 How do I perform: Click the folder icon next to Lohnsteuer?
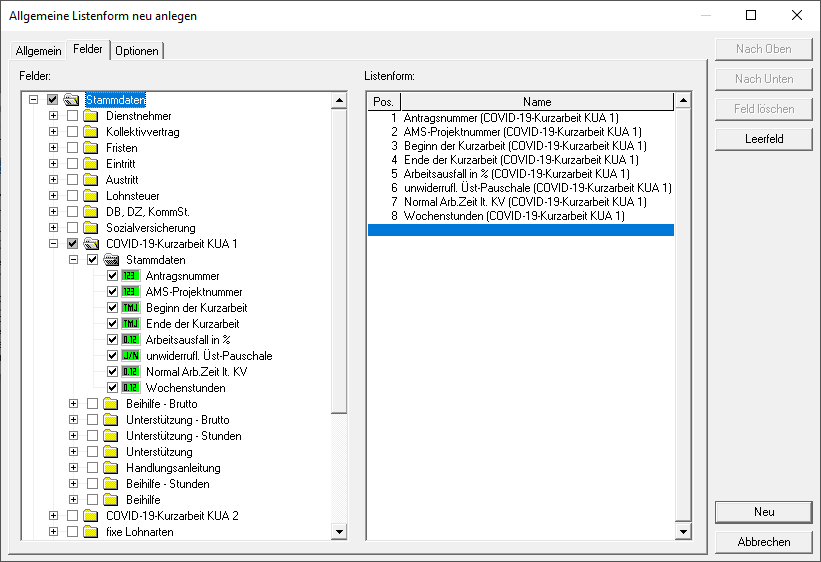click(91, 196)
